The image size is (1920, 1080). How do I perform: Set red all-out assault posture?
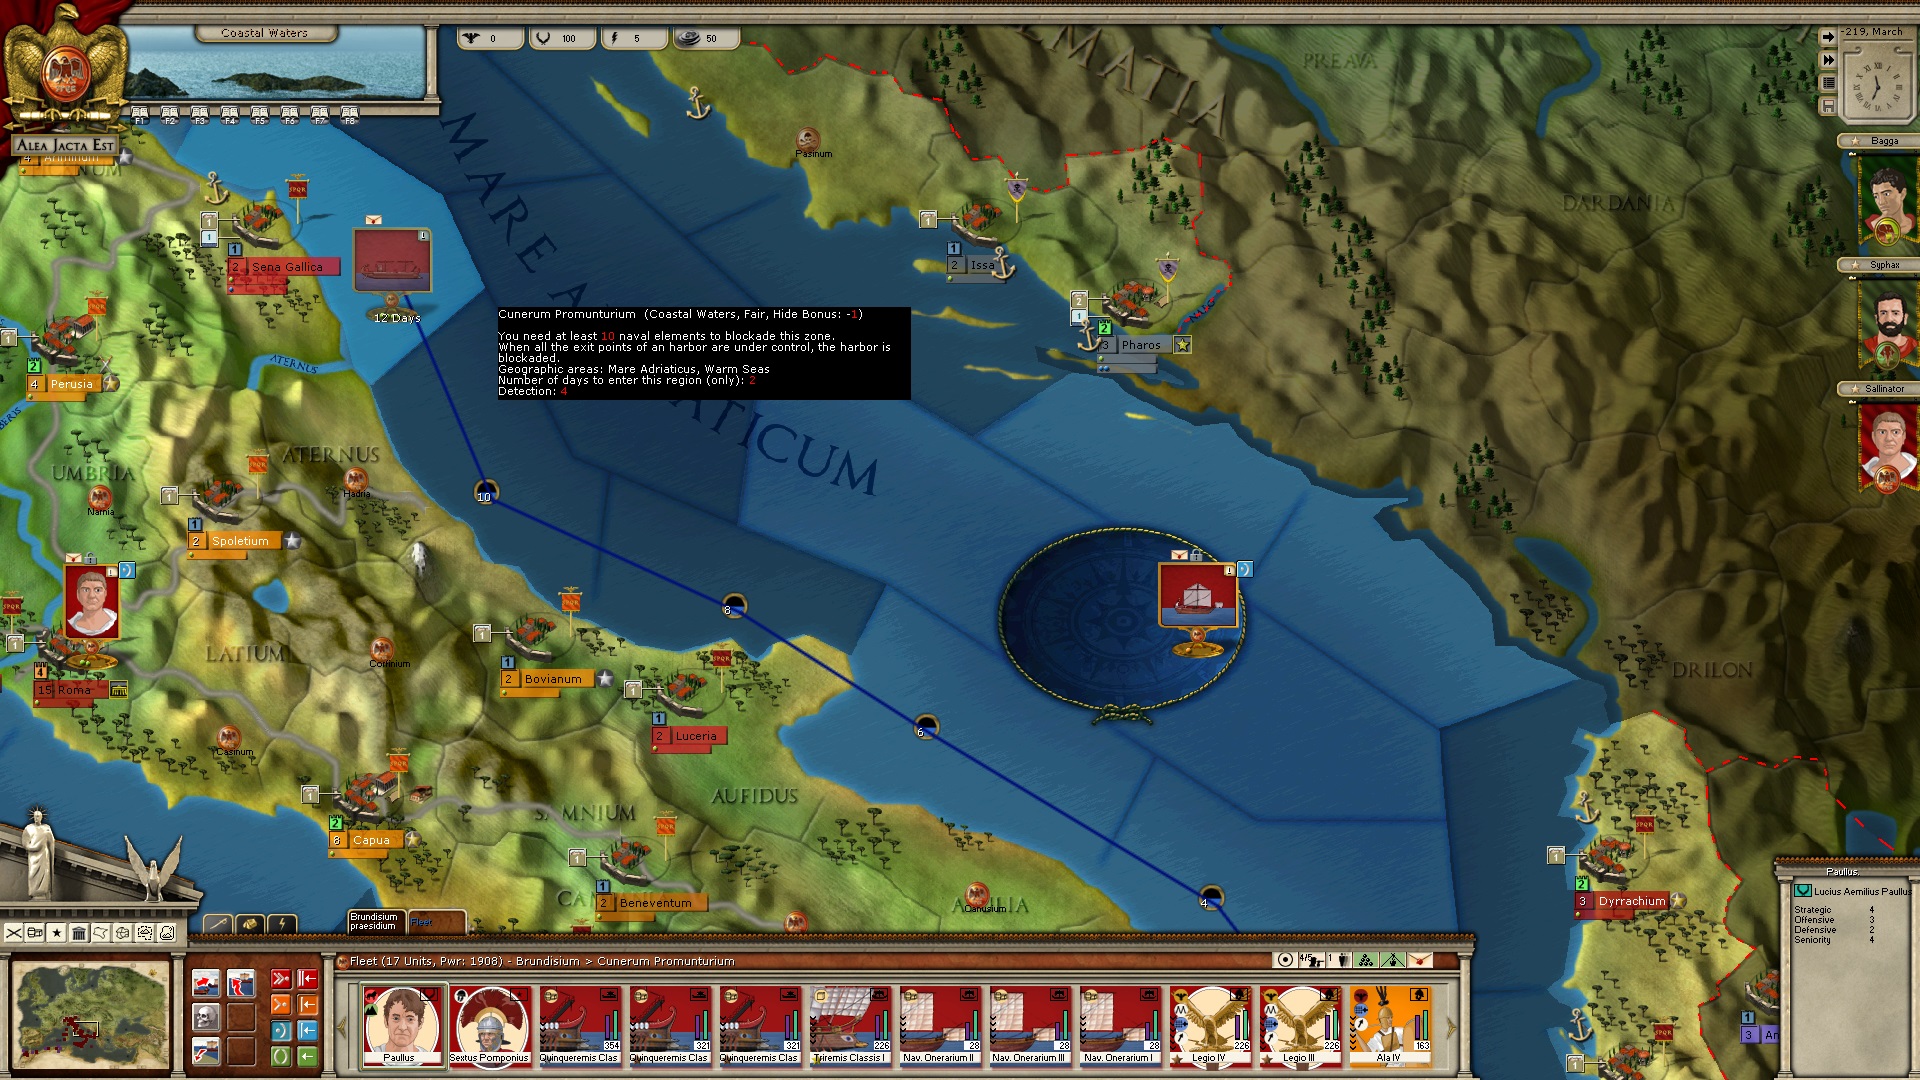tap(281, 979)
